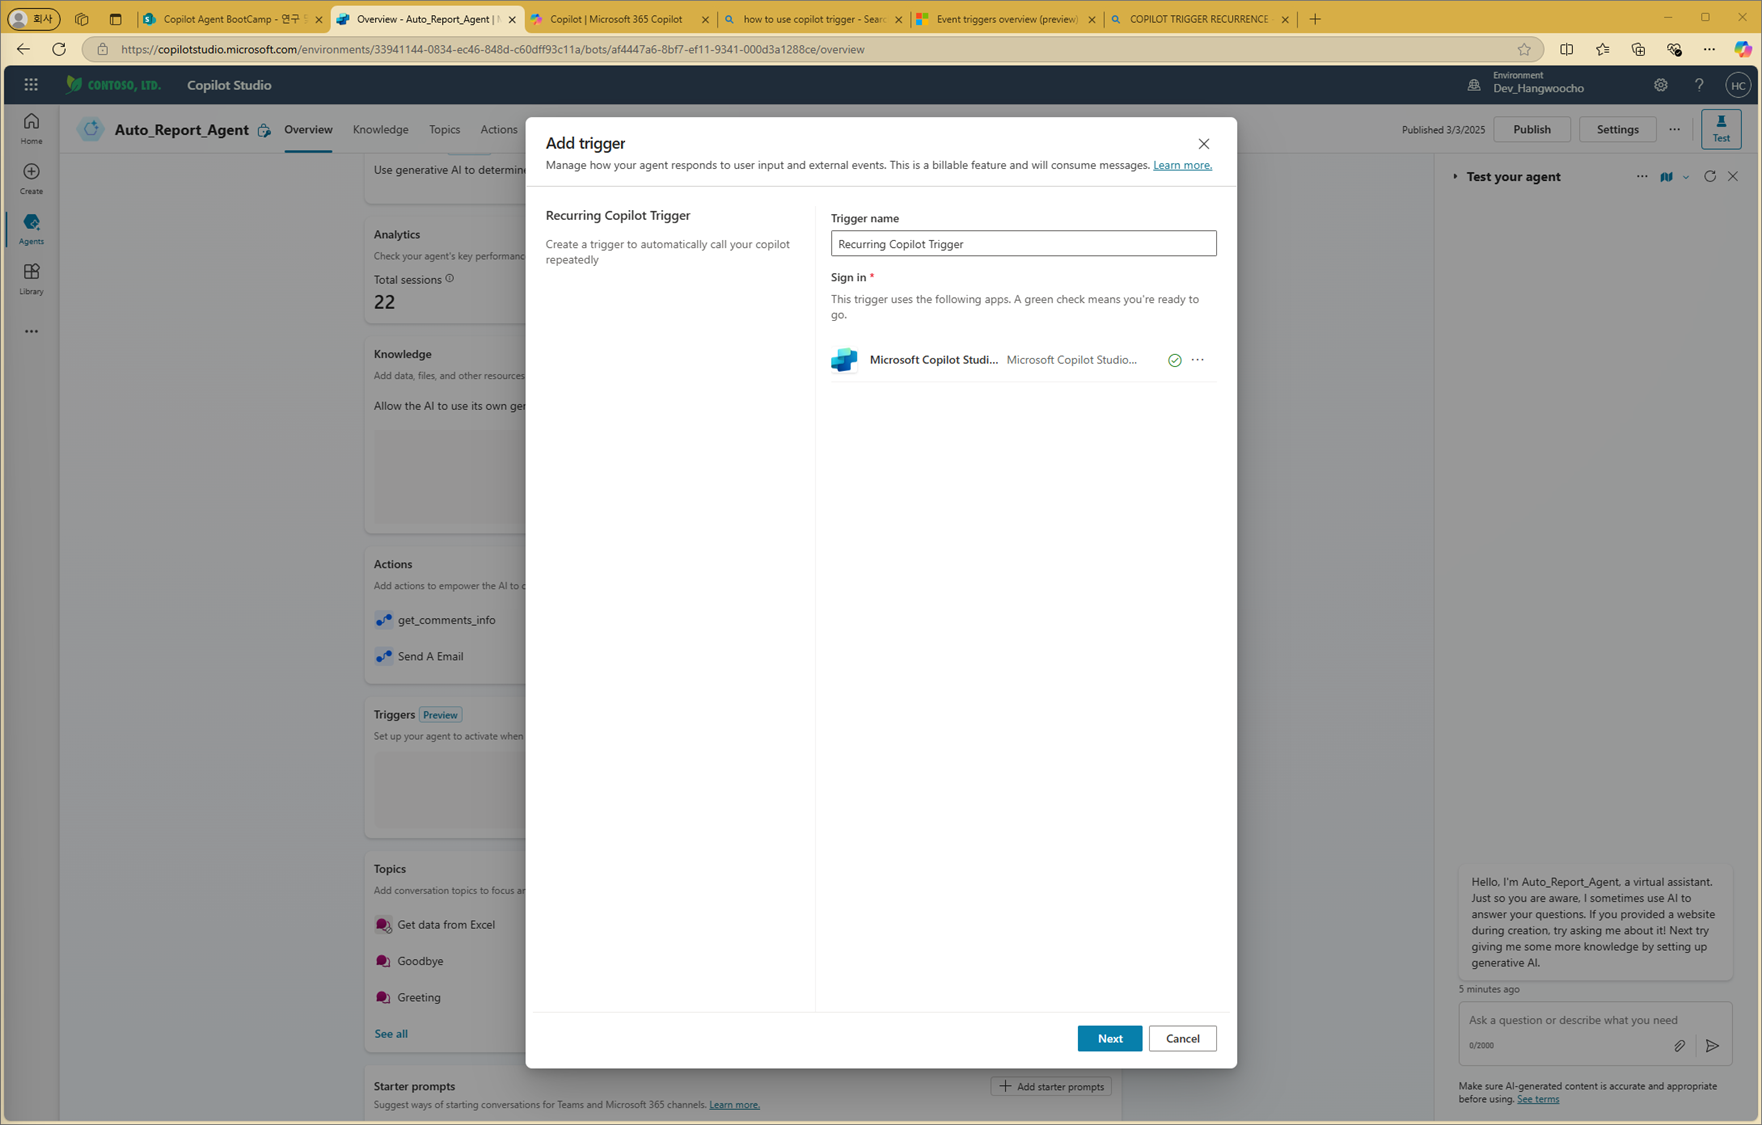Edit the Trigger name field

(x=1023, y=243)
